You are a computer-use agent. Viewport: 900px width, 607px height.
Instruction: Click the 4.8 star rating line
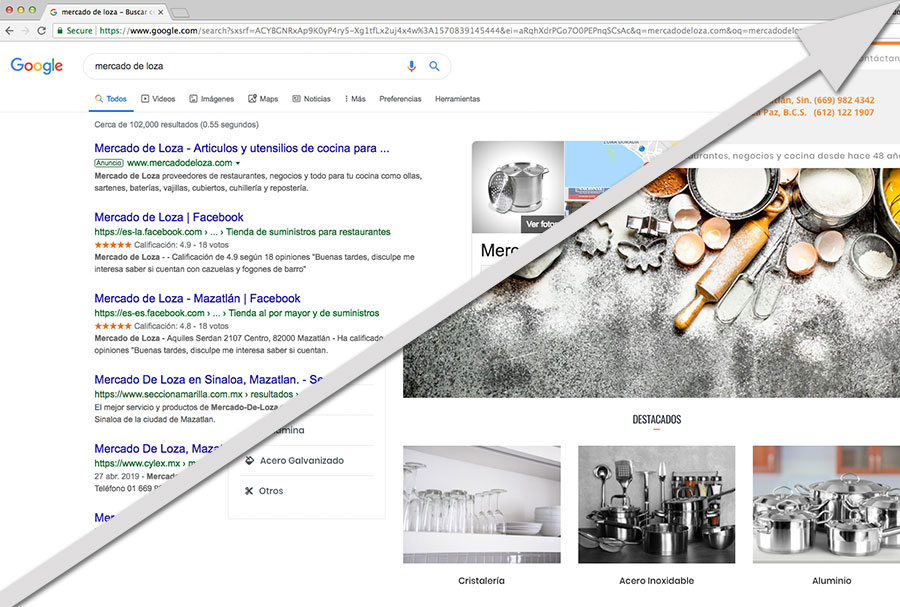point(161,326)
